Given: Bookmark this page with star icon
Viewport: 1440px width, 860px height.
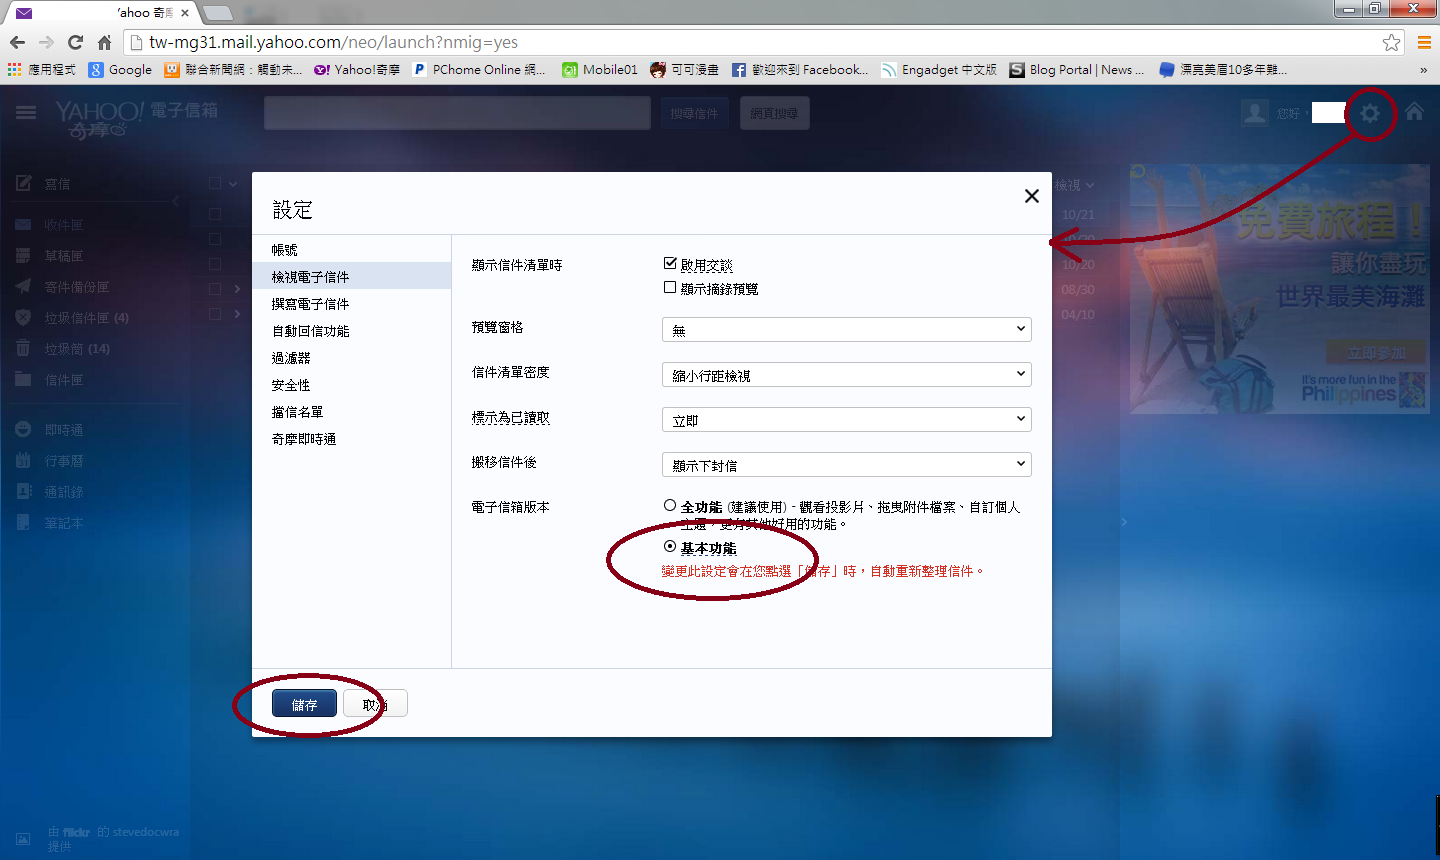Looking at the screenshot, I should (1391, 42).
